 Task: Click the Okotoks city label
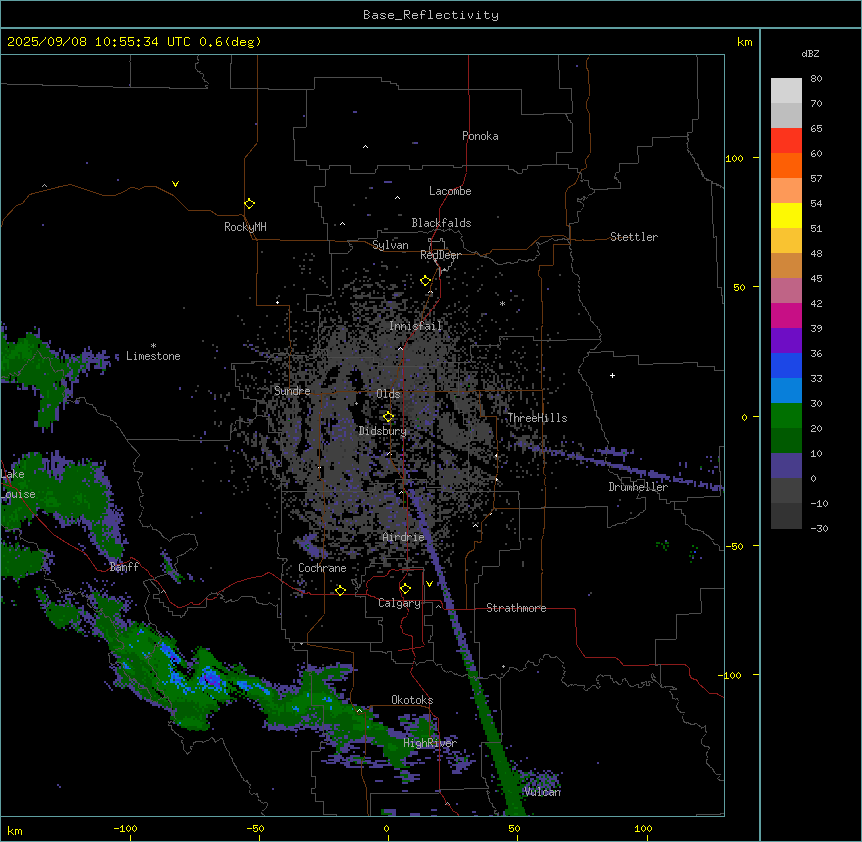click(412, 700)
